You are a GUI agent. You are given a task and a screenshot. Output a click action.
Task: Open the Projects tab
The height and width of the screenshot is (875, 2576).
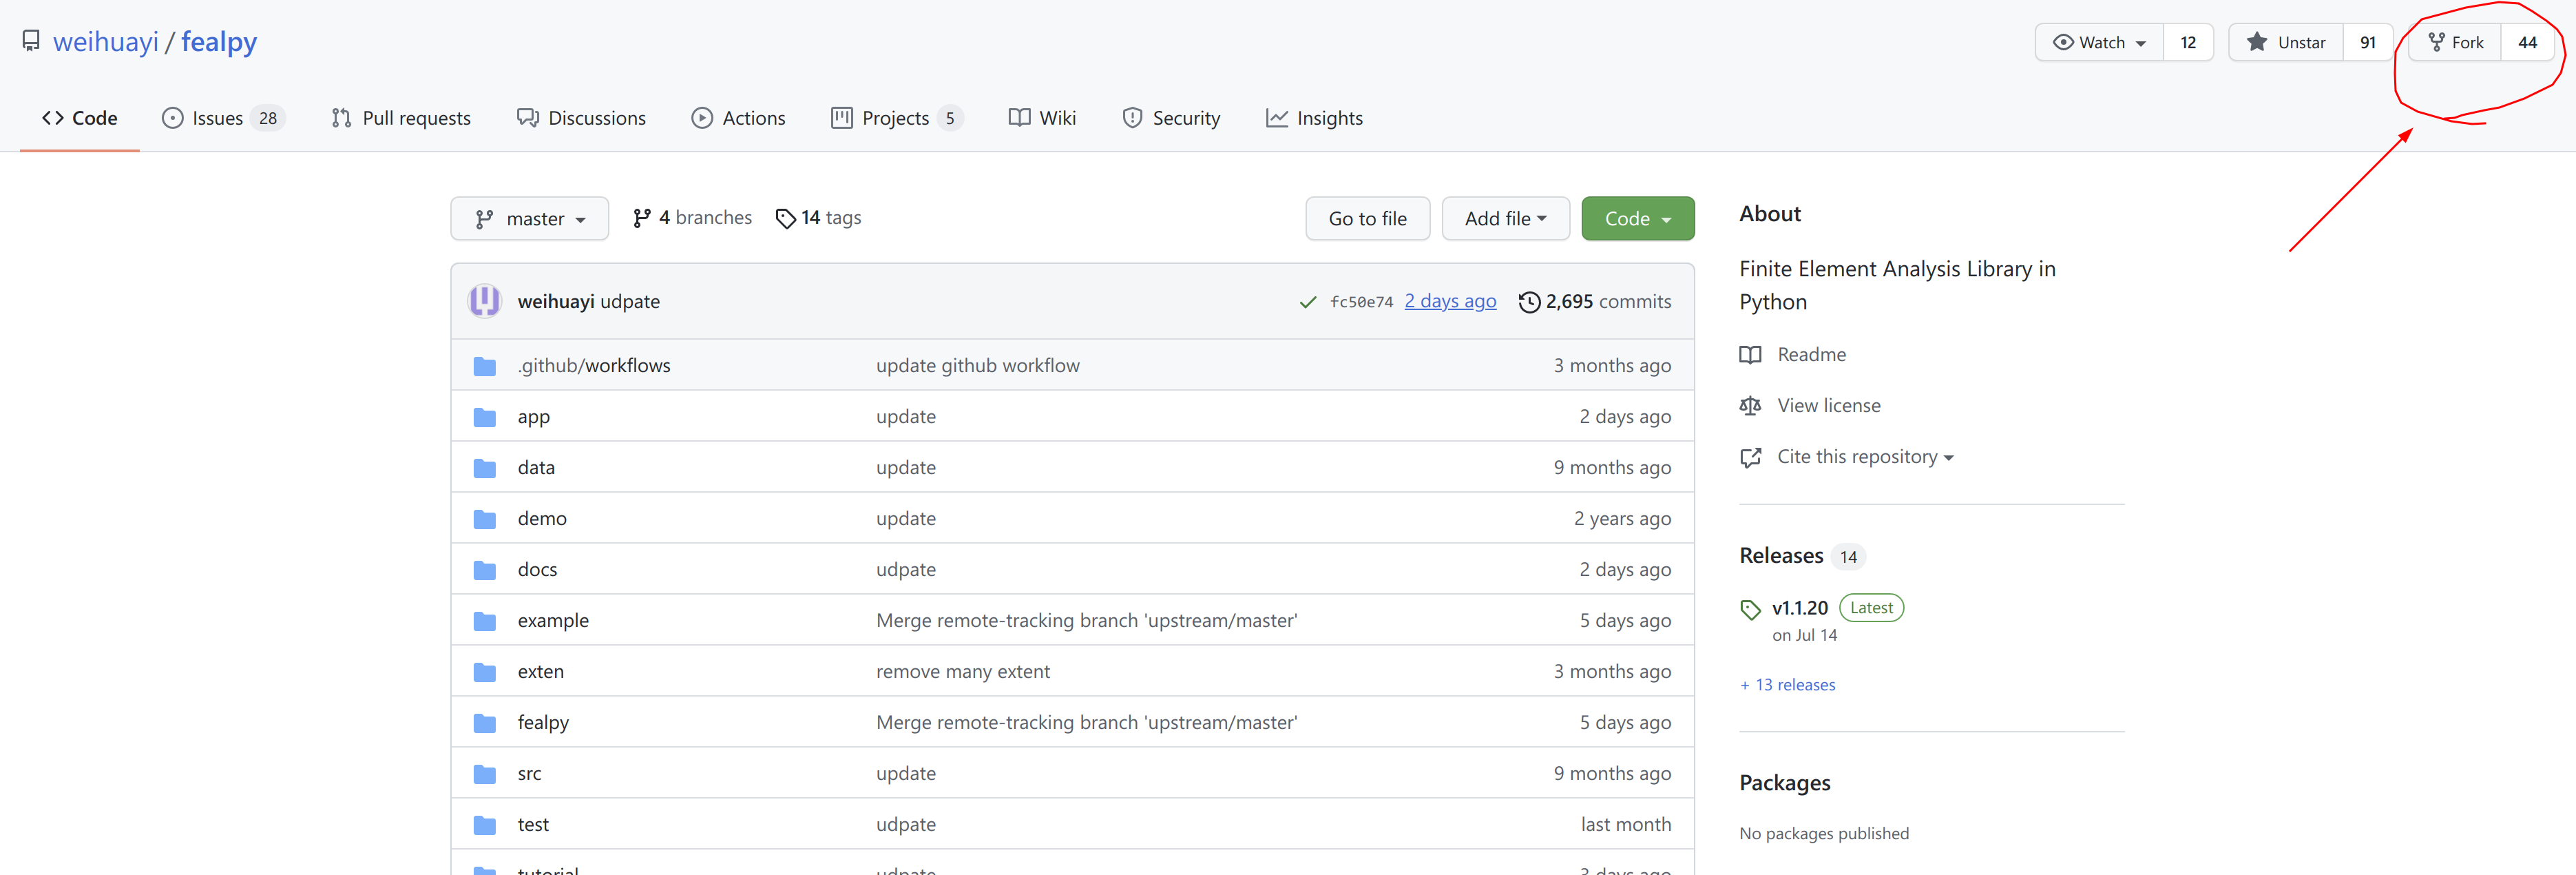pyautogui.click(x=897, y=118)
